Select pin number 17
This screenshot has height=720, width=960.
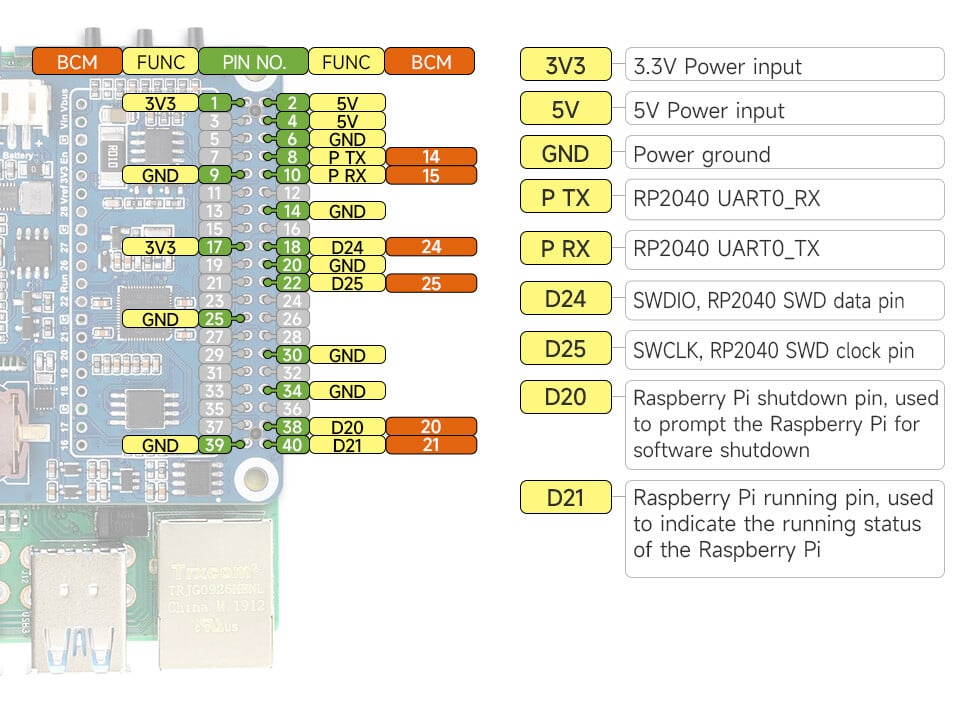point(214,247)
